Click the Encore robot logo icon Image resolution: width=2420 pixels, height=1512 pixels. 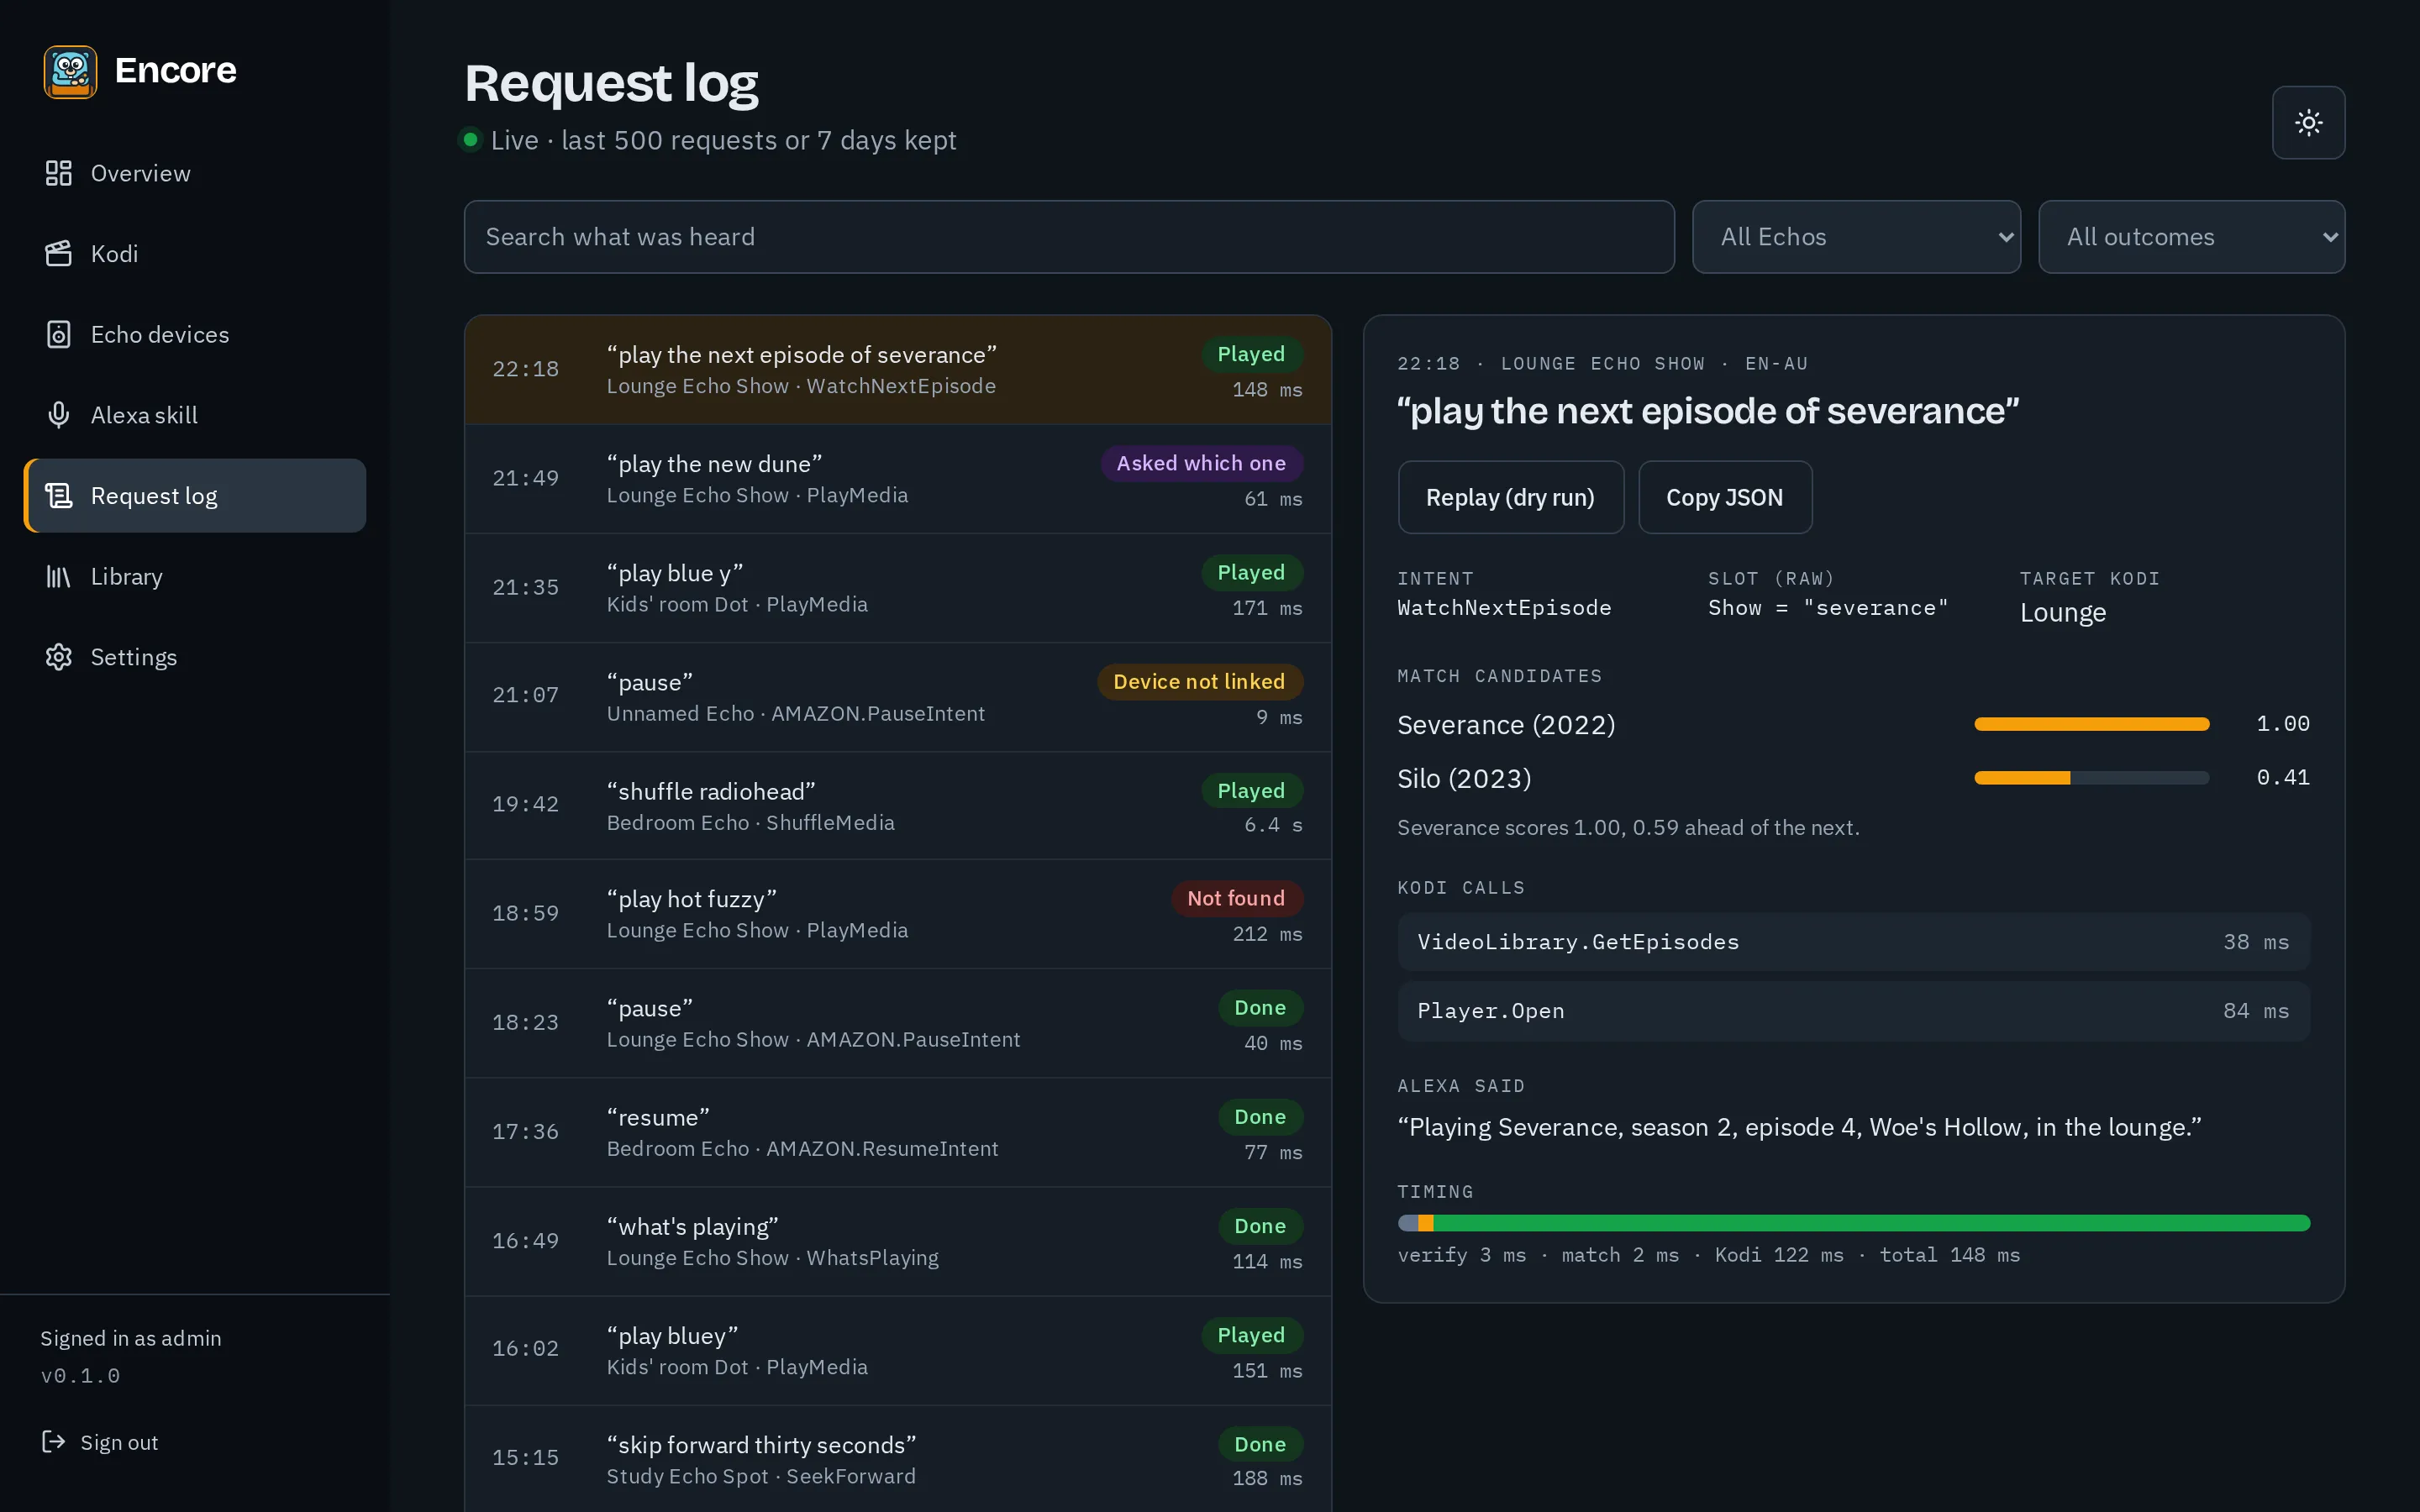pos(70,71)
